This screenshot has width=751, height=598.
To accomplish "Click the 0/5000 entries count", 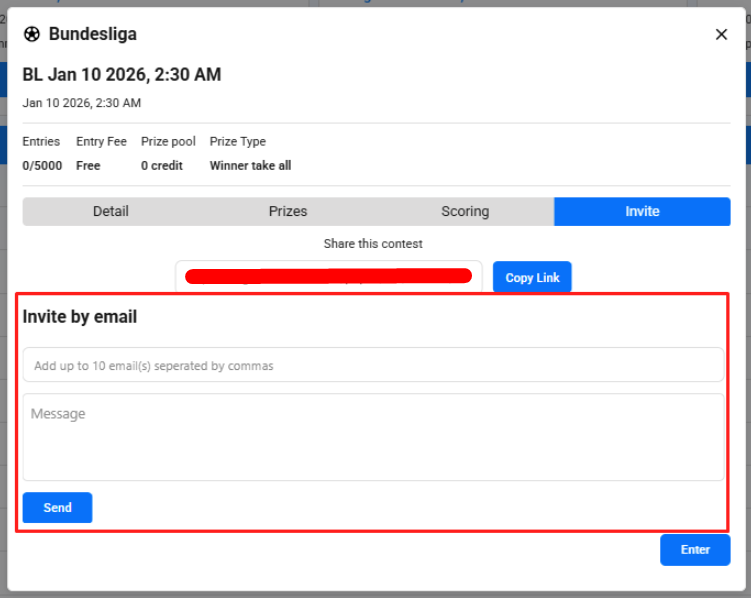I will tap(42, 166).
